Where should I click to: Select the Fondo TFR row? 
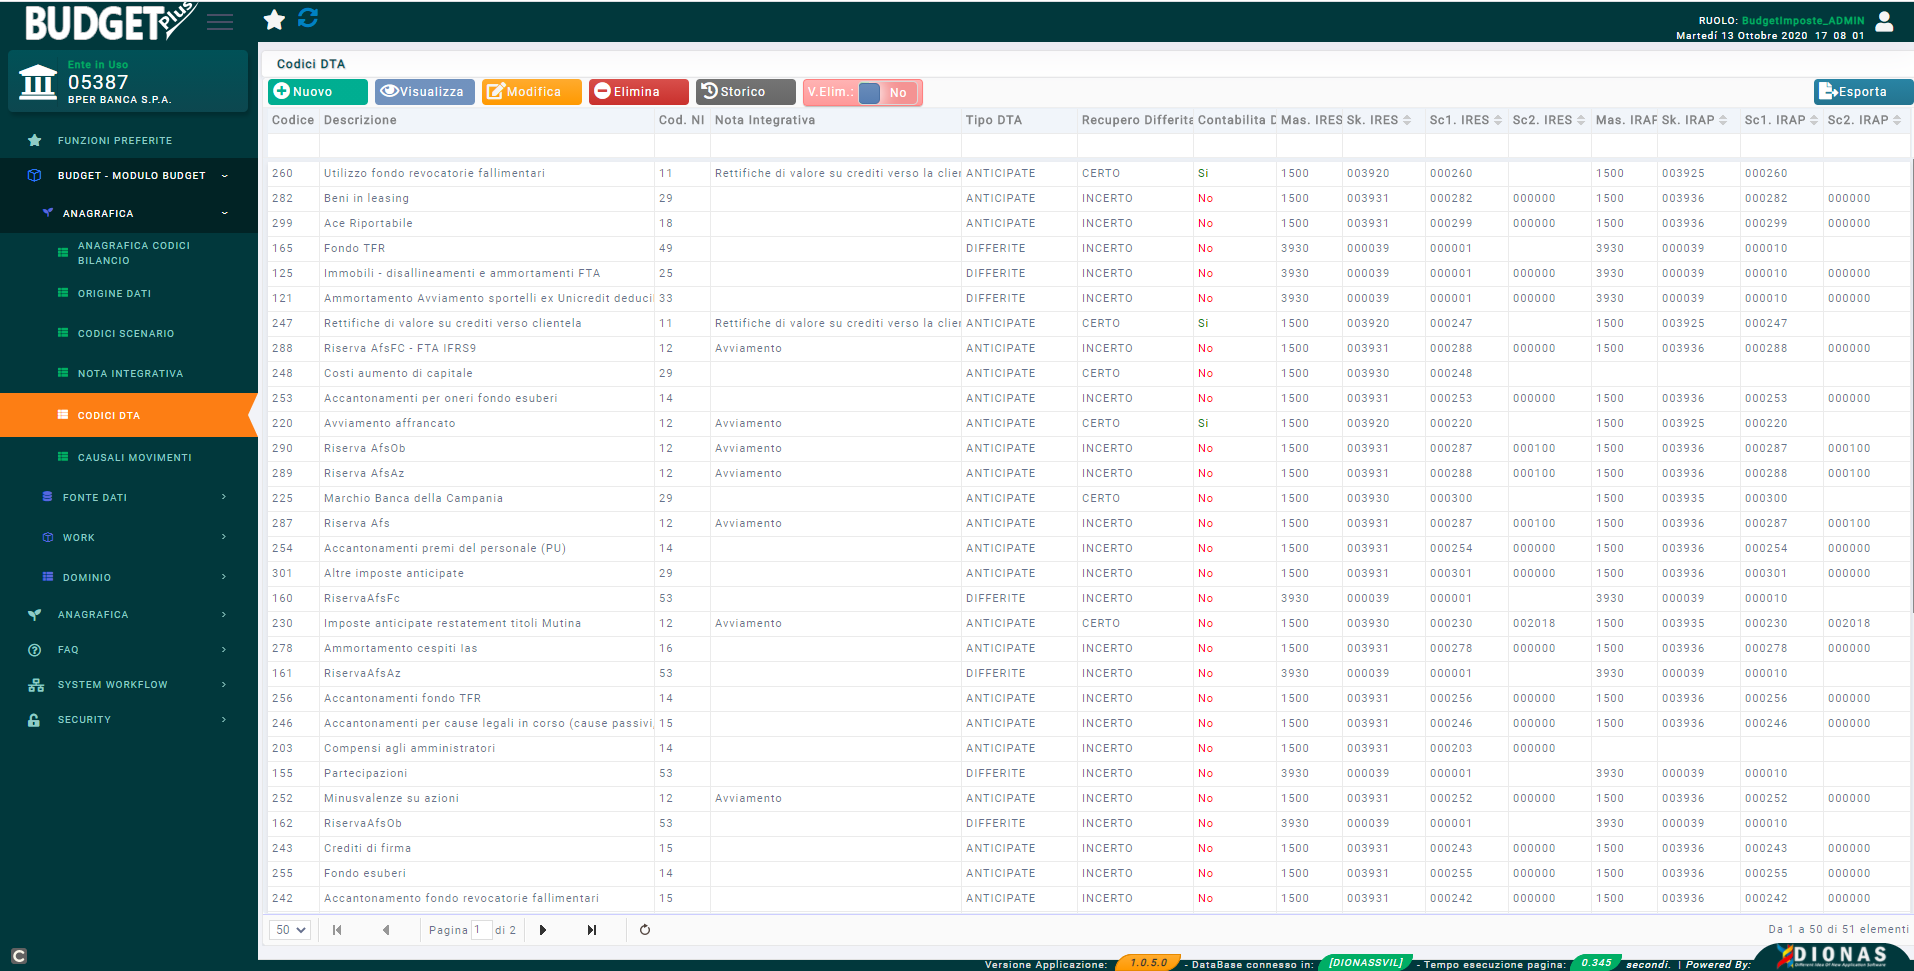1089,248
